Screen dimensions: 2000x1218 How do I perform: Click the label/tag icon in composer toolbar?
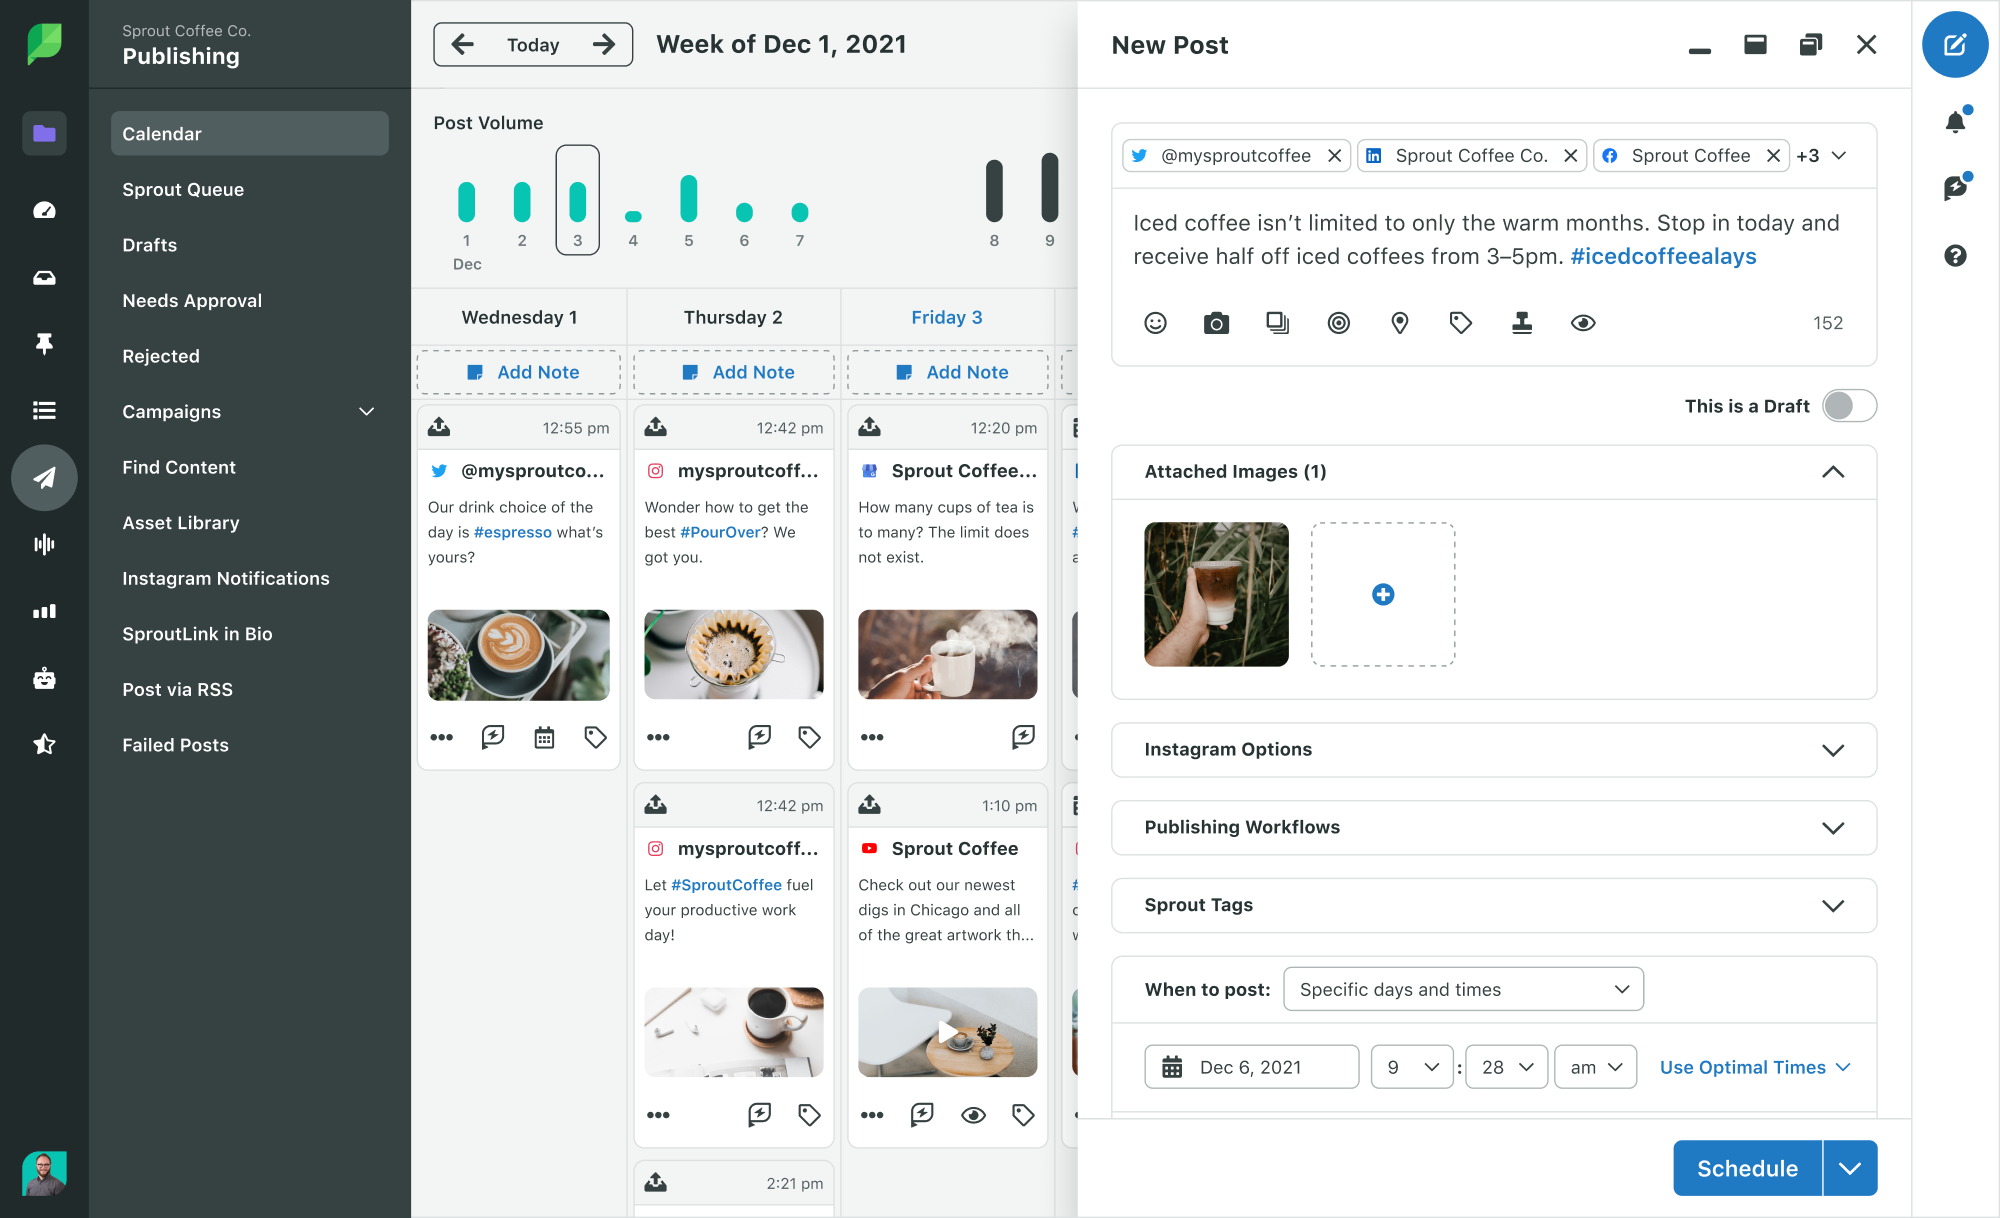1460,321
